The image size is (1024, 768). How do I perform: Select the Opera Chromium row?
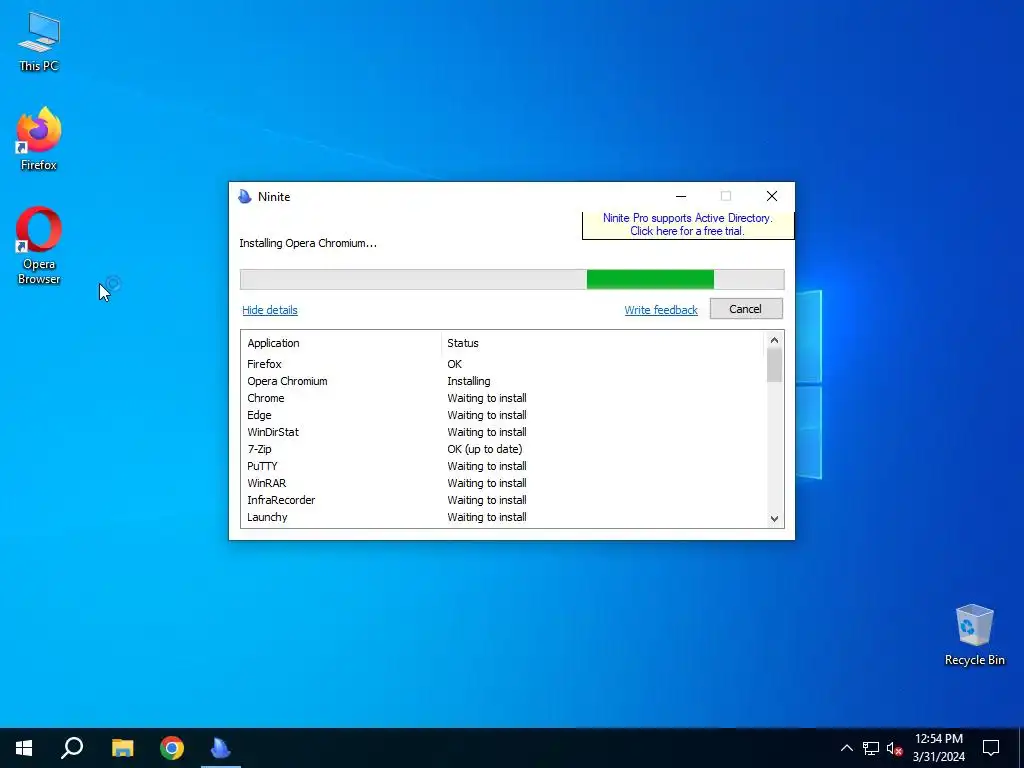[503, 381]
